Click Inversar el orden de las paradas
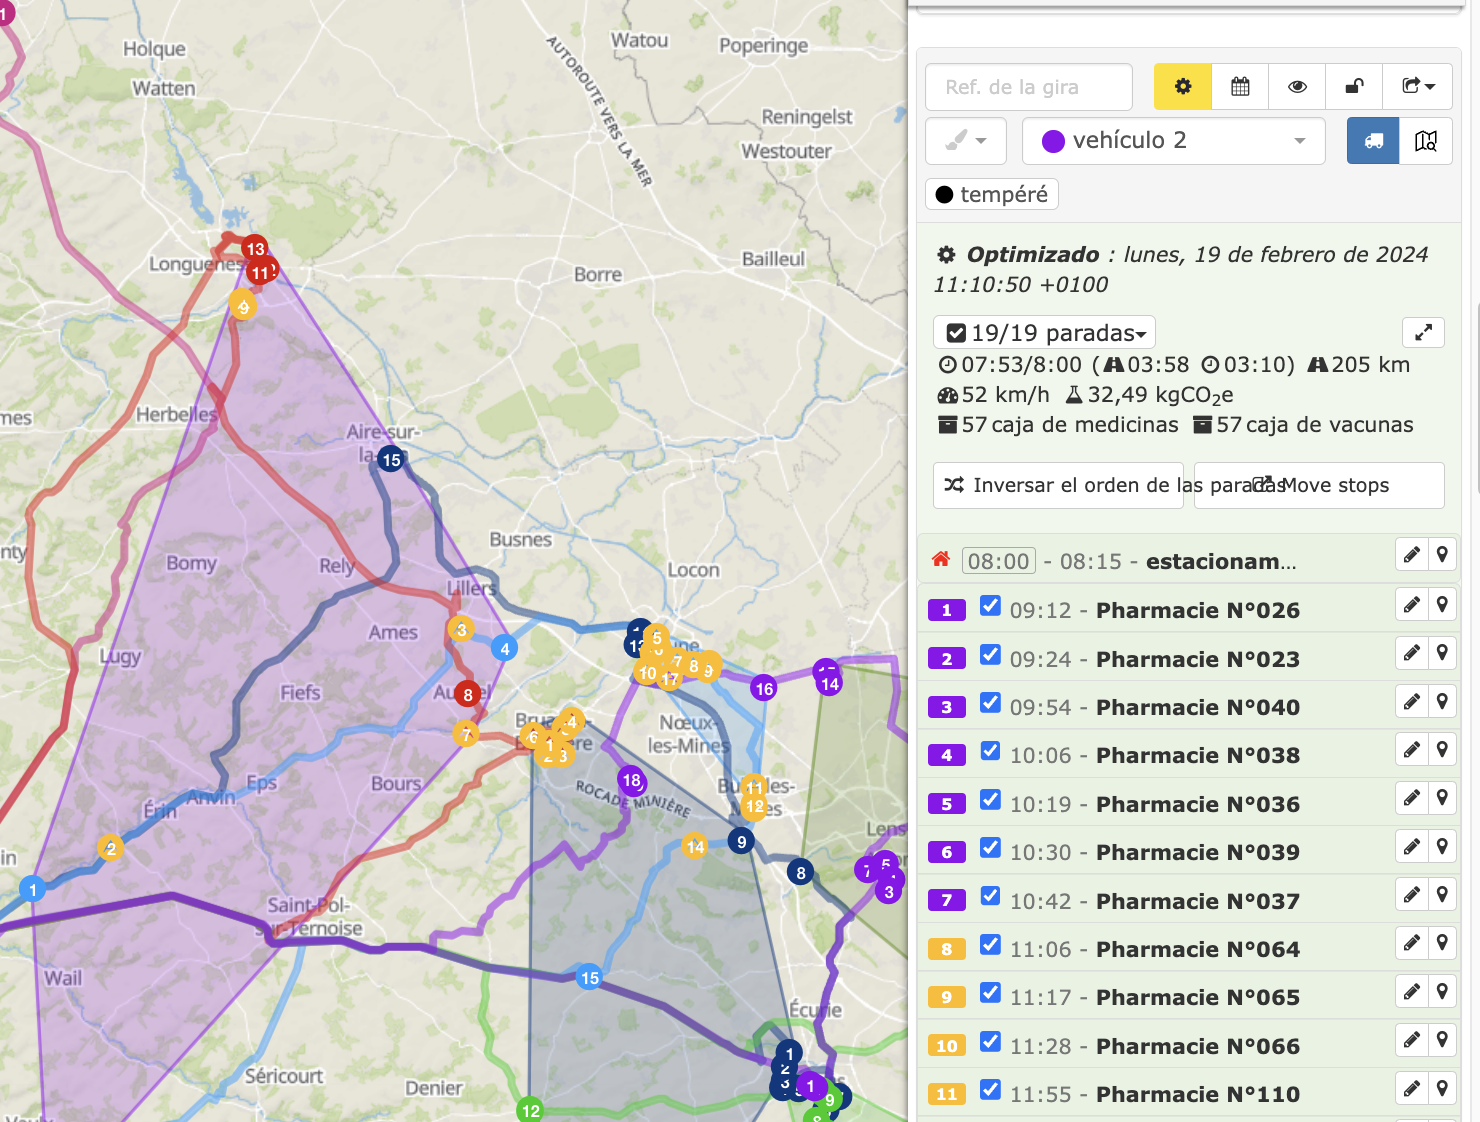Viewport: 1480px width, 1122px height. coord(1058,485)
